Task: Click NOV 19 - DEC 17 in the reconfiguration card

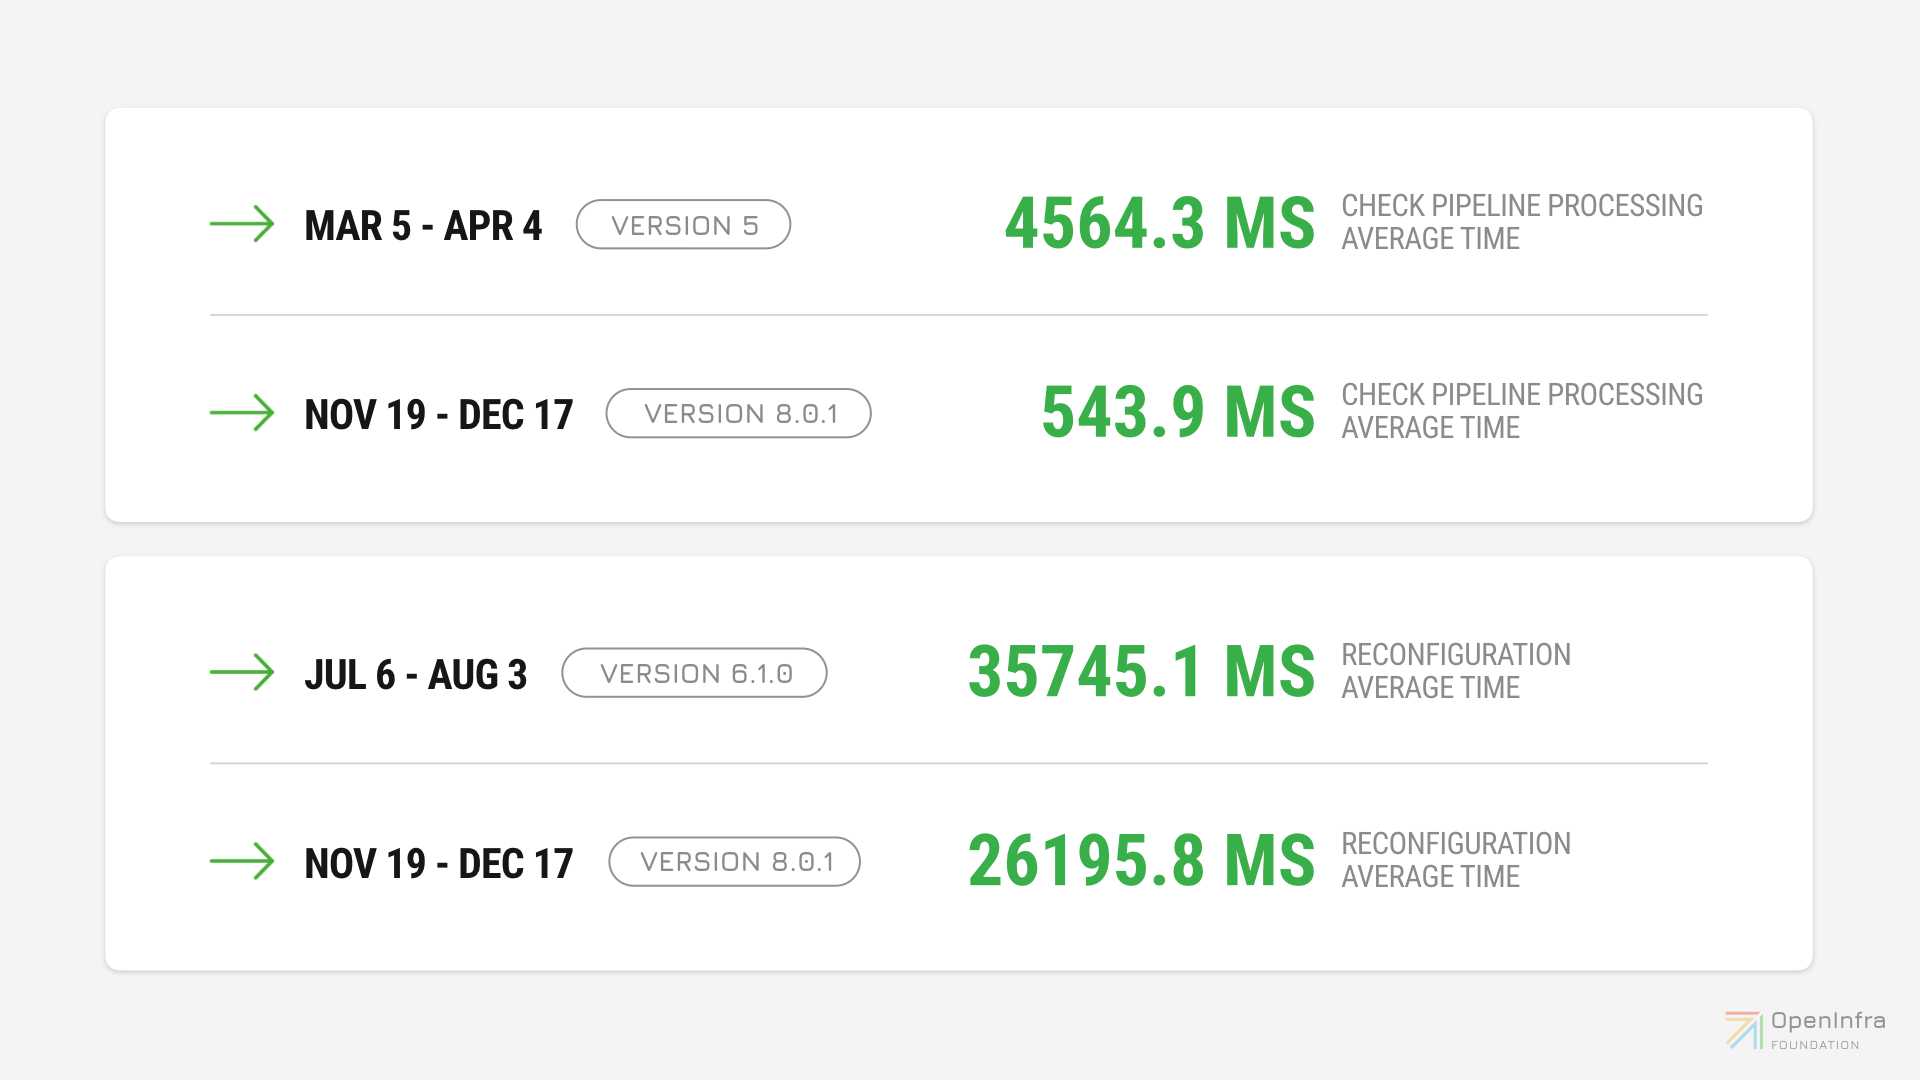Action: tap(439, 864)
